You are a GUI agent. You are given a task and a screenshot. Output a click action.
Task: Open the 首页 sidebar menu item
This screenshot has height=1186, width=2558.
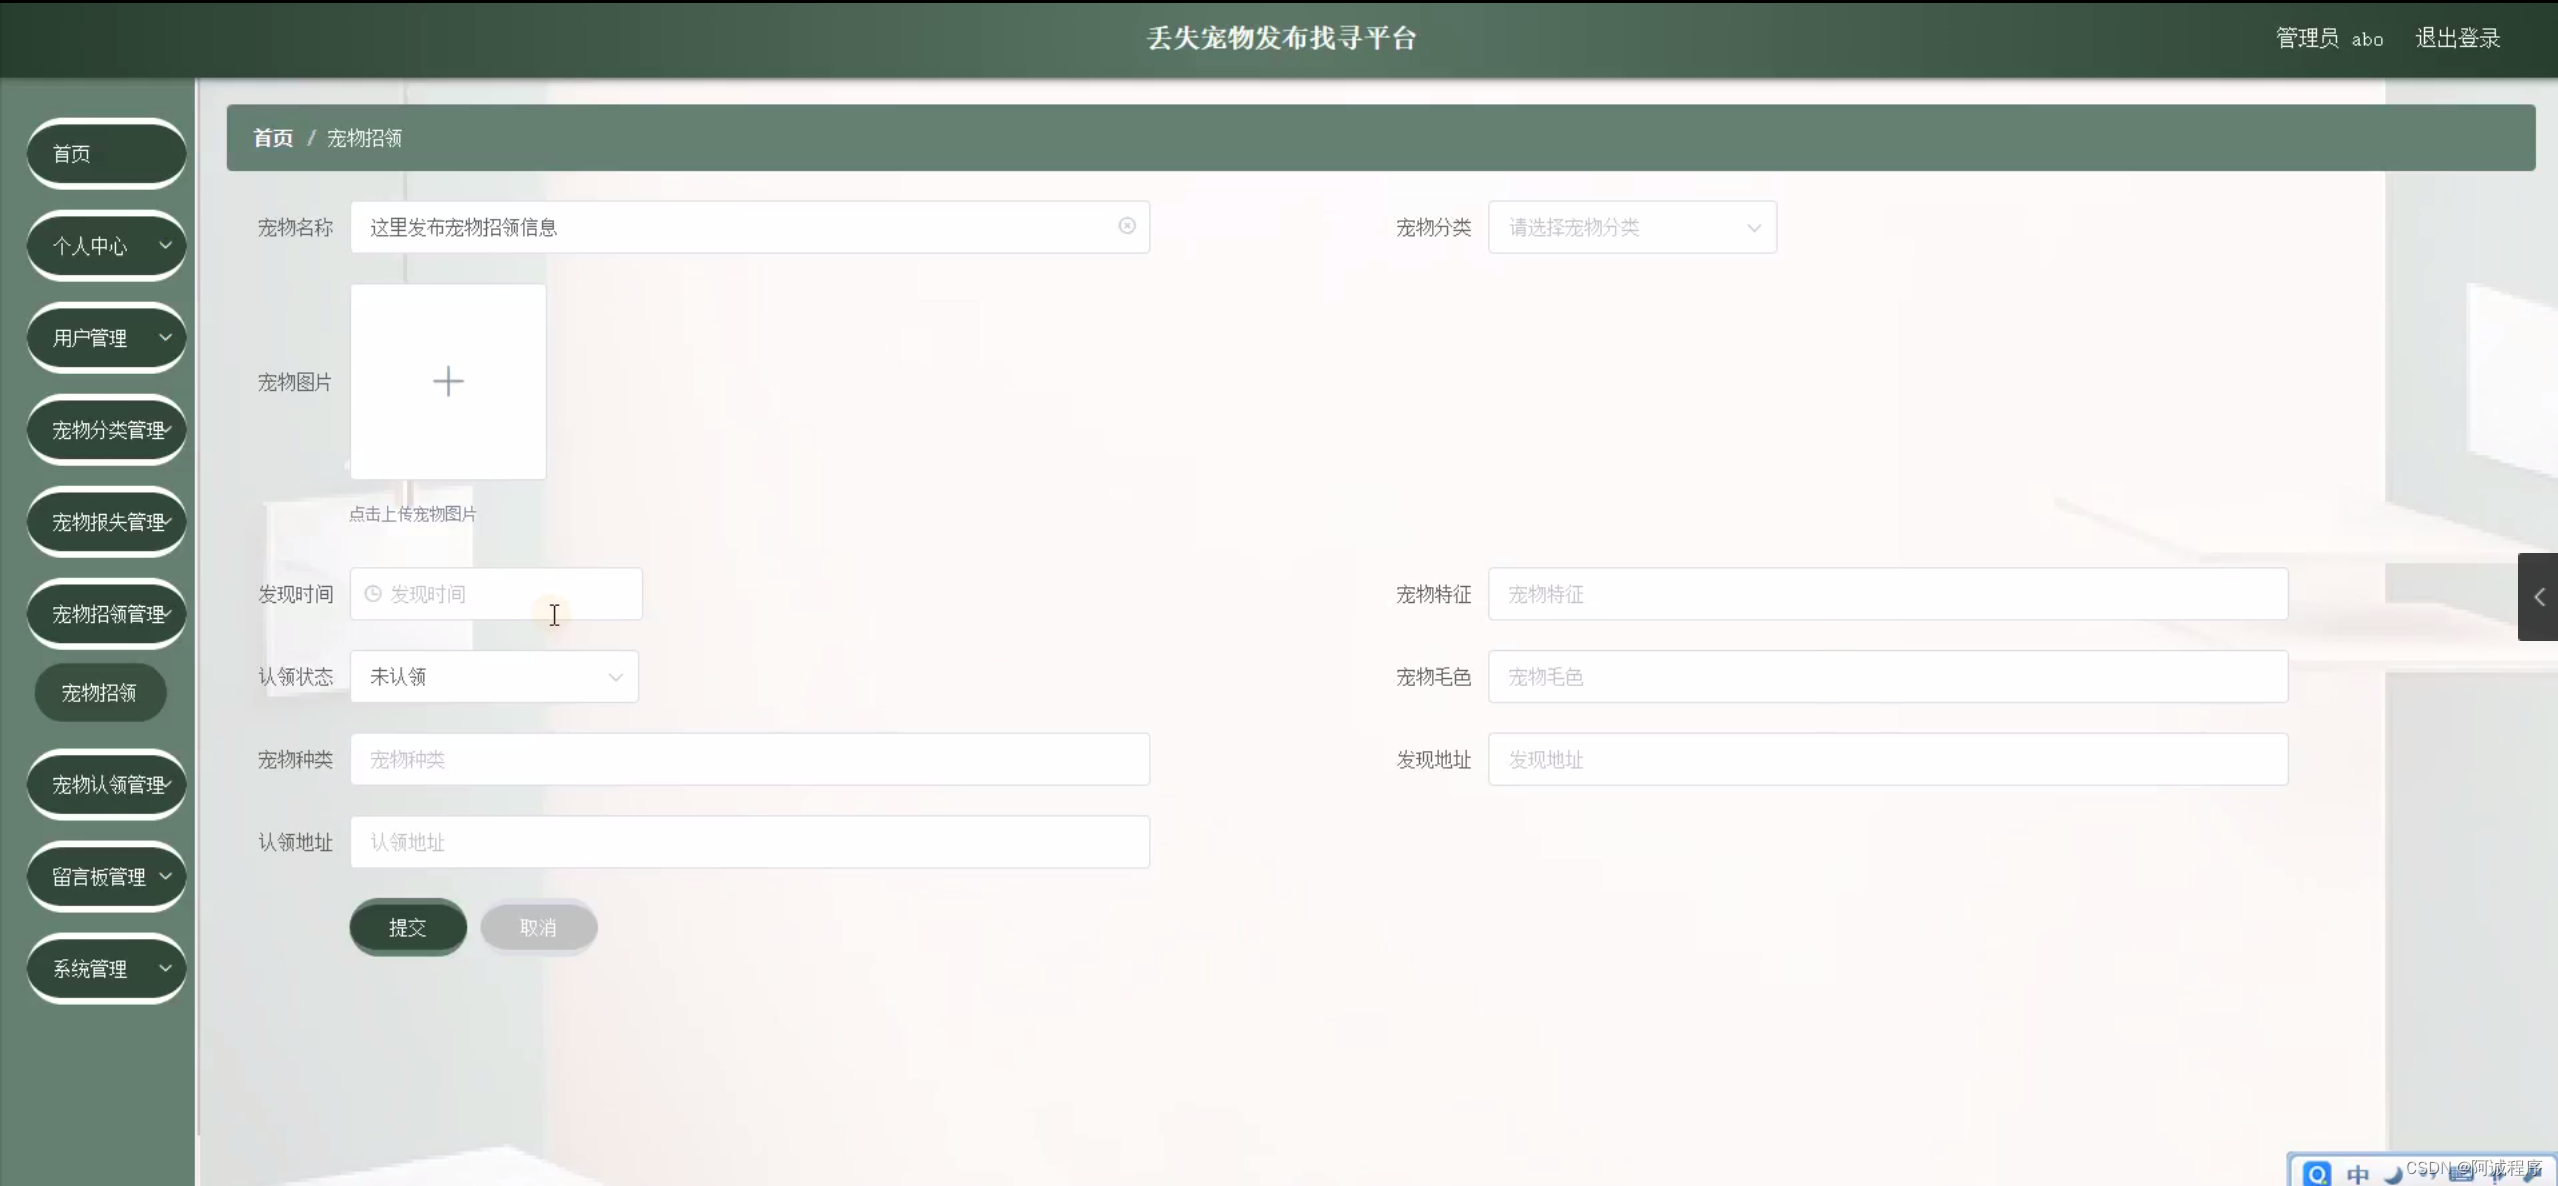tap(106, 154)
